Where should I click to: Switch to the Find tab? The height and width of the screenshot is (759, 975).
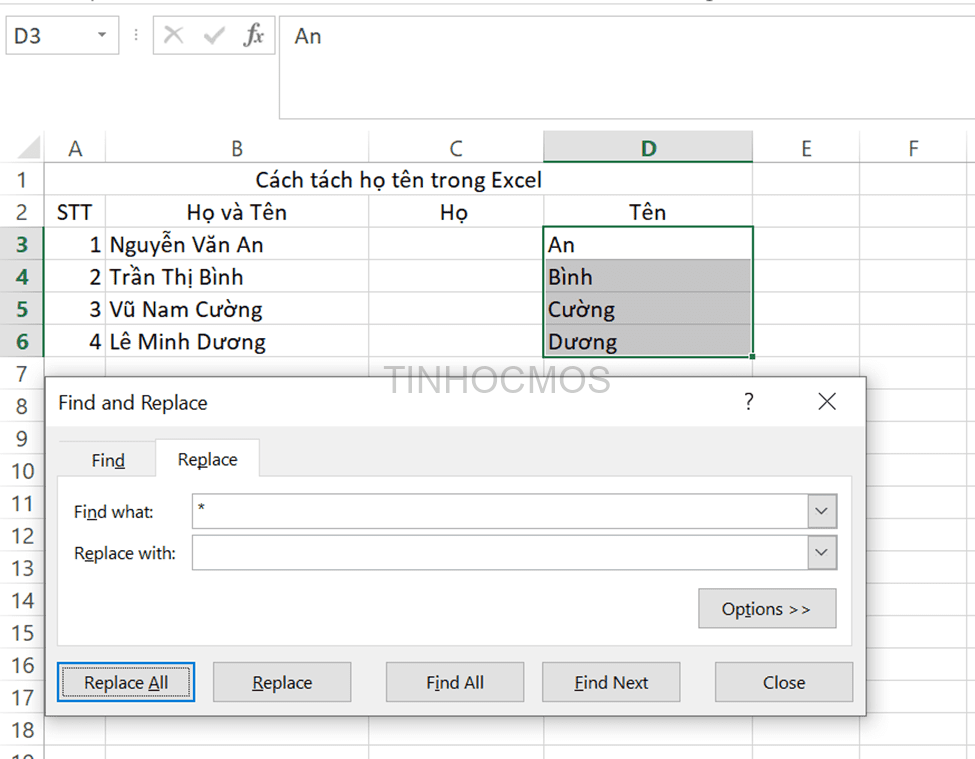coord(108,460)
